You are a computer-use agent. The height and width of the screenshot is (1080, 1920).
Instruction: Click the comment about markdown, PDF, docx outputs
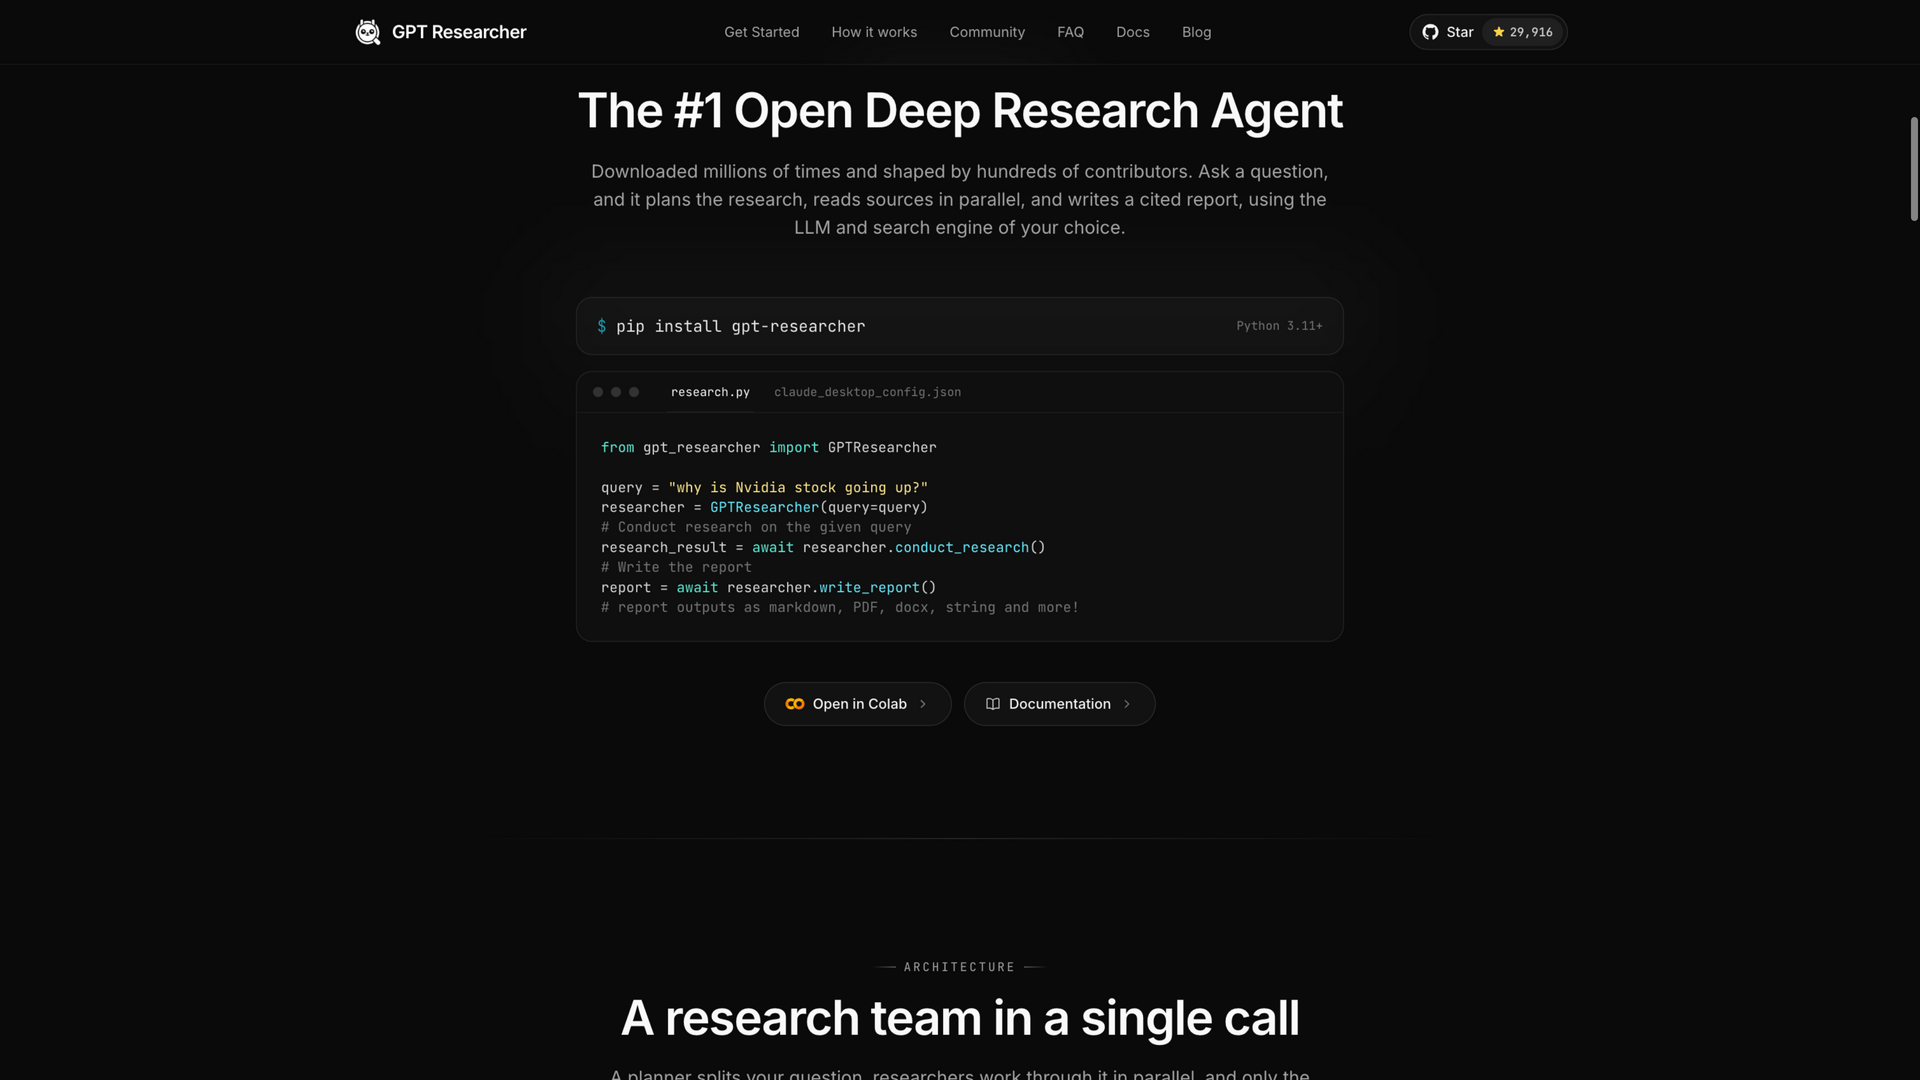839,607
